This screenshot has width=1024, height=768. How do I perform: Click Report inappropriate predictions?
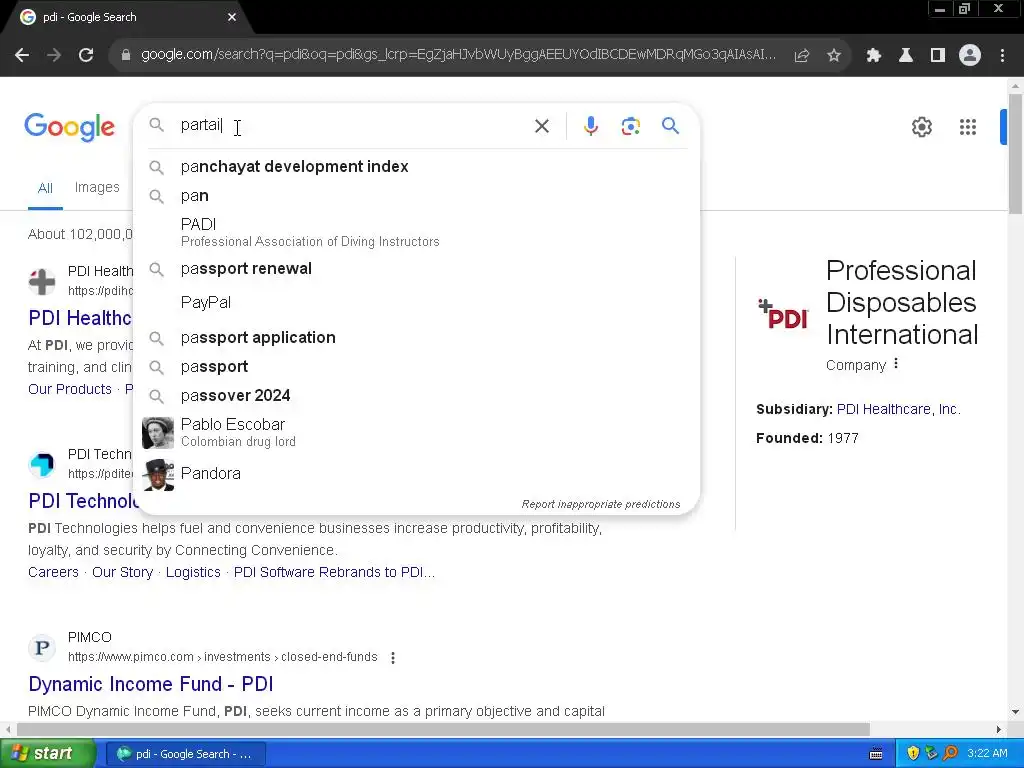tap(601, 504)
